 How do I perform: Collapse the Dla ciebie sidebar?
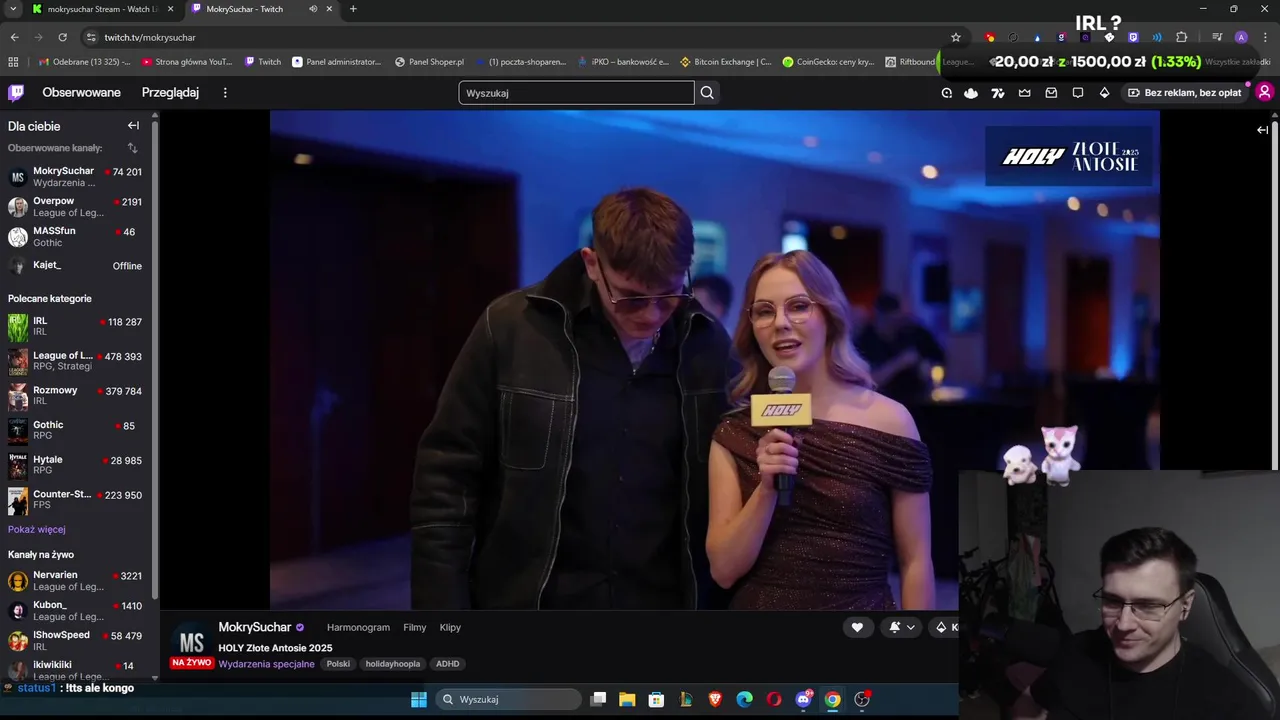[133, 126]
